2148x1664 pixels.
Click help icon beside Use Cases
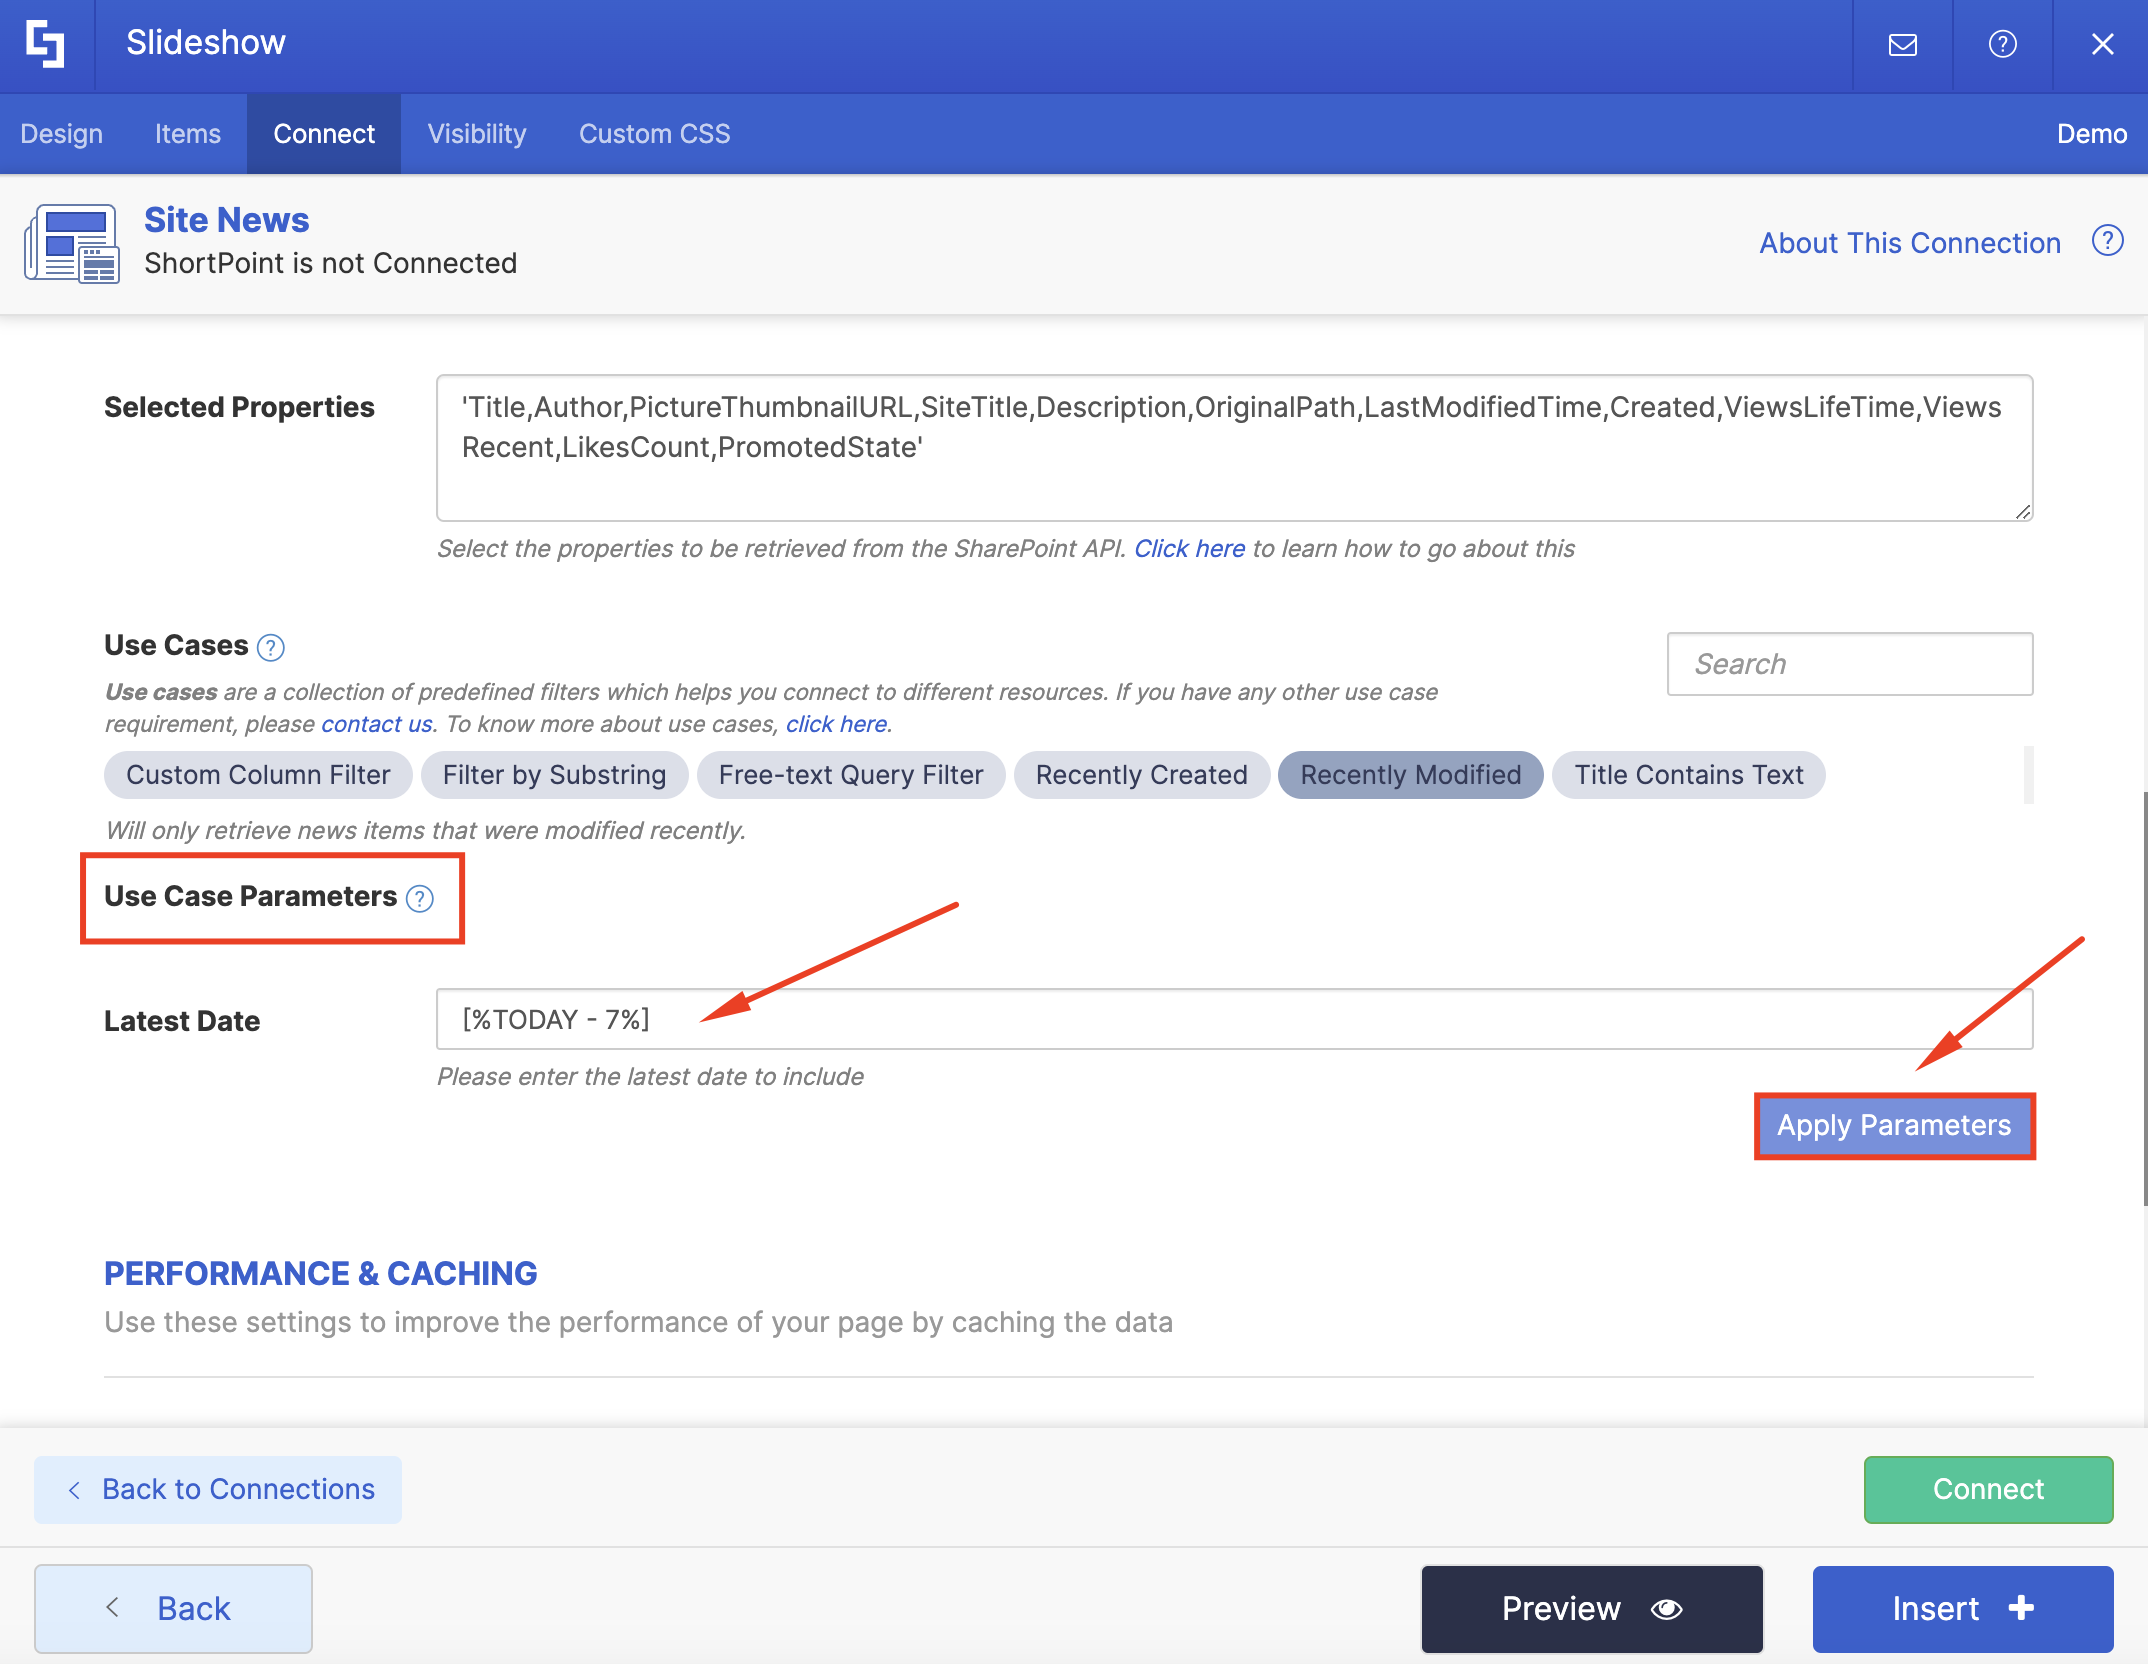click(271, 648)
